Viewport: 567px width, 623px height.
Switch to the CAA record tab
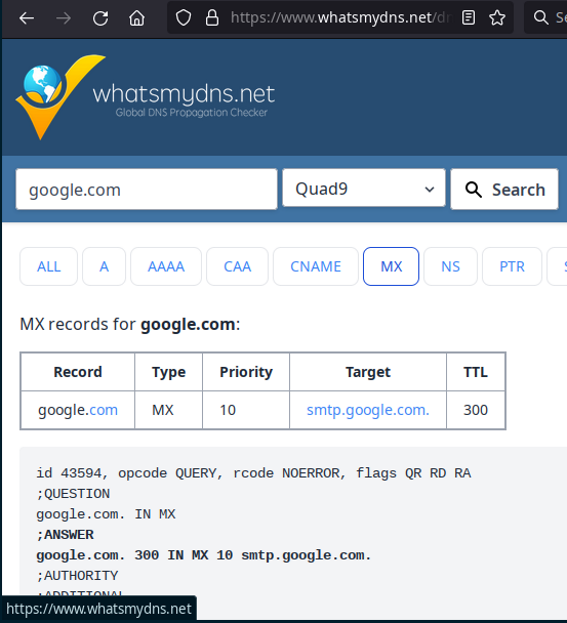coord(237,266)
